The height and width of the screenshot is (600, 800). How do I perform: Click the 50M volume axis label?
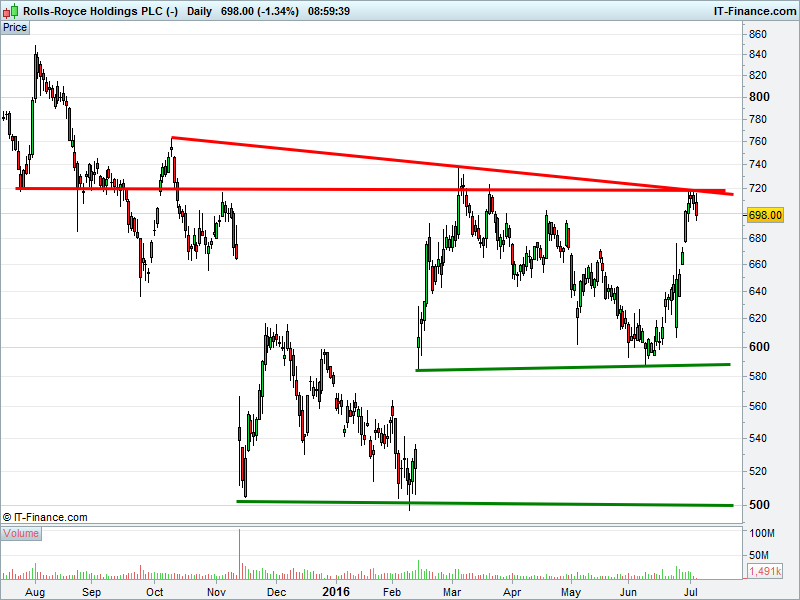759,555
